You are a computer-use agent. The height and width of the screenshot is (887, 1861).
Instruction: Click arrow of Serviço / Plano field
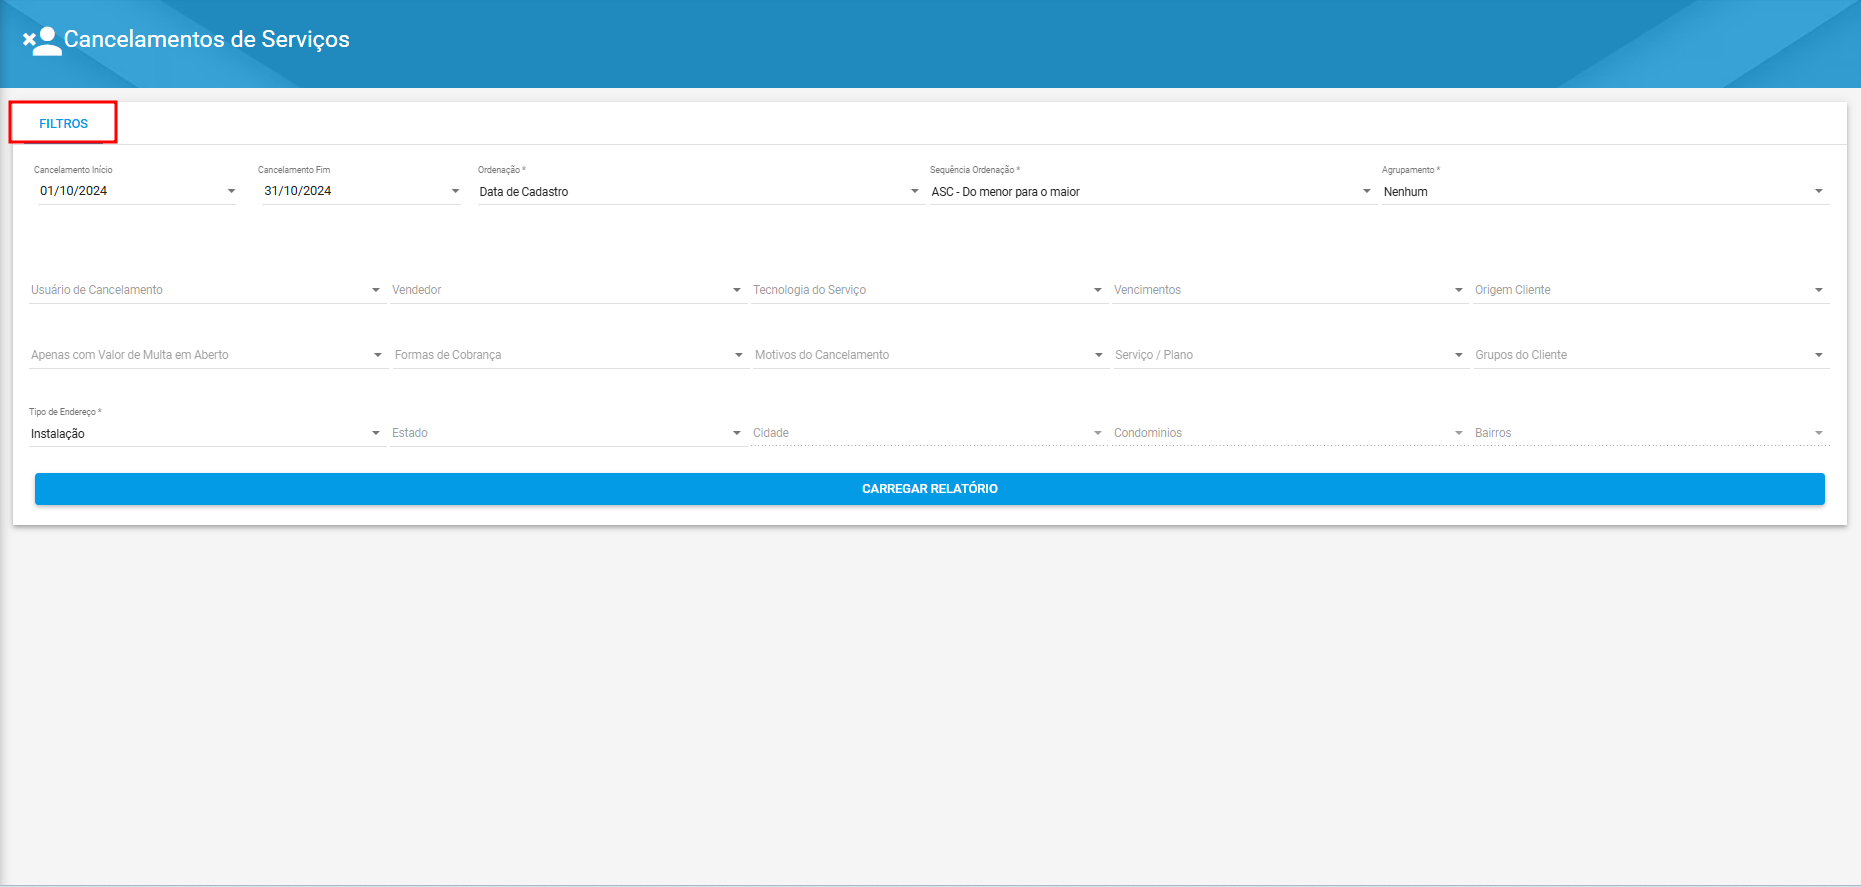[1459, 355]
